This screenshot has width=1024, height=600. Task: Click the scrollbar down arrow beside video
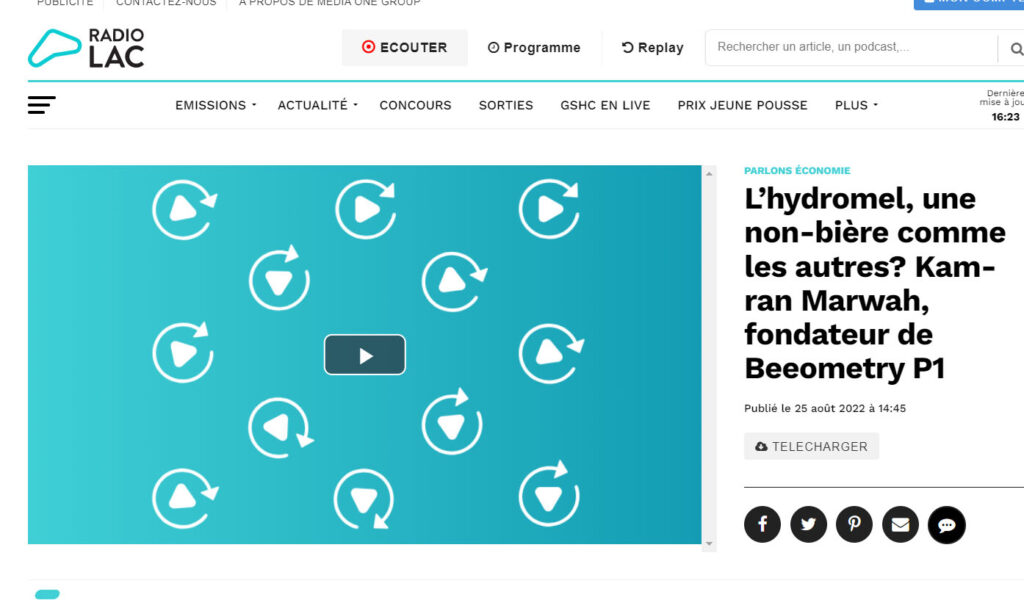[710, 544]
